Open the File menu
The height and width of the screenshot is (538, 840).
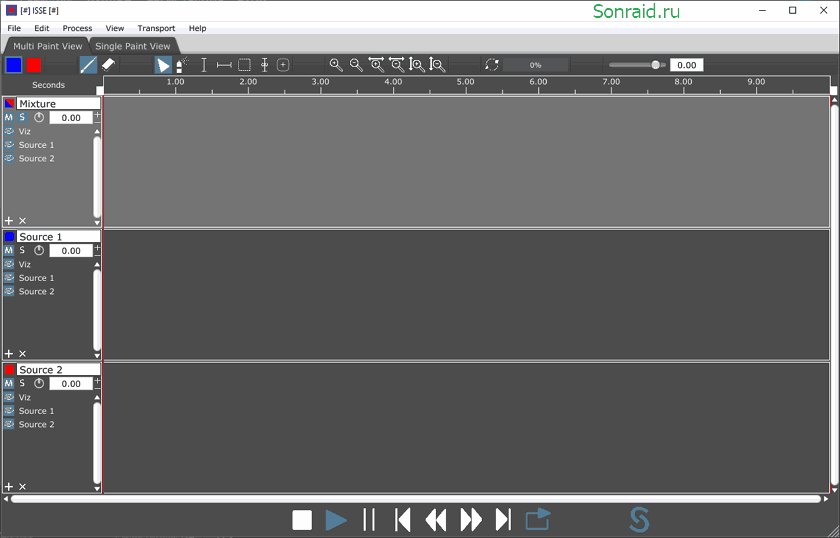pos(14,28)
